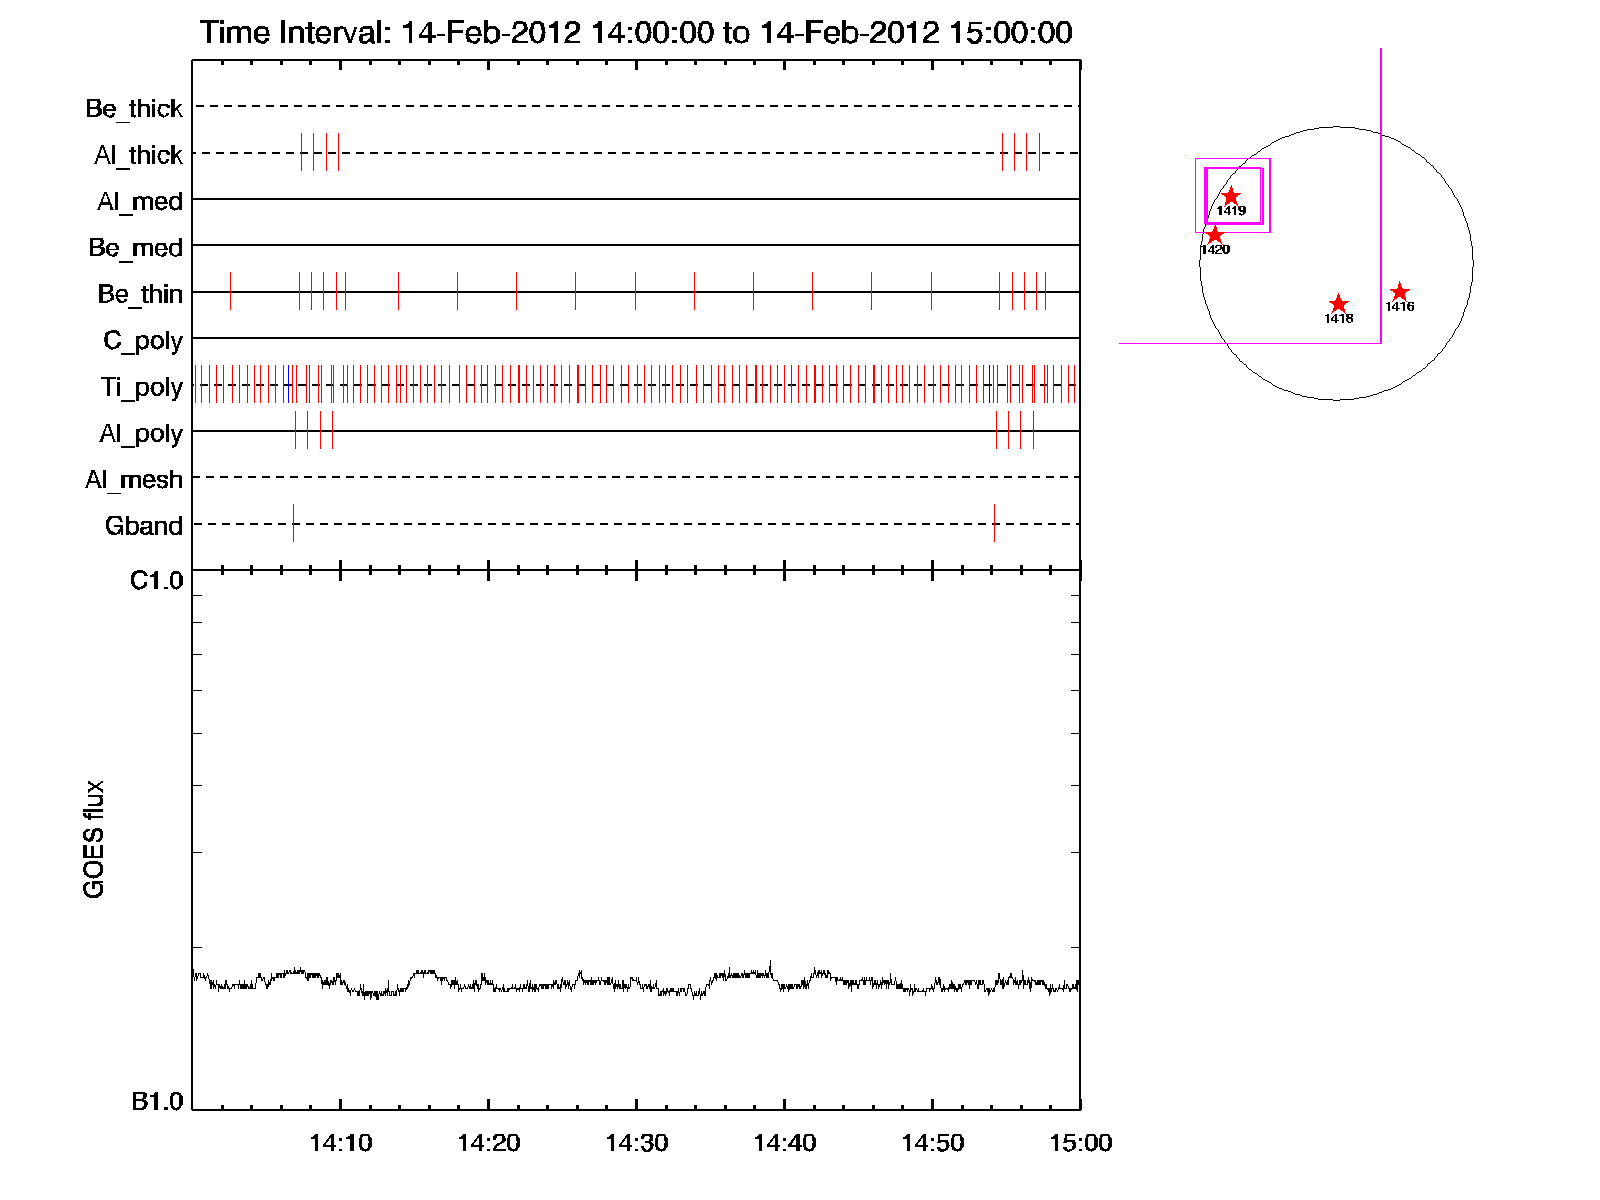
Task: Click the 14:50 time axis label
Action: pyautogui.click(x=932, y=1143)
